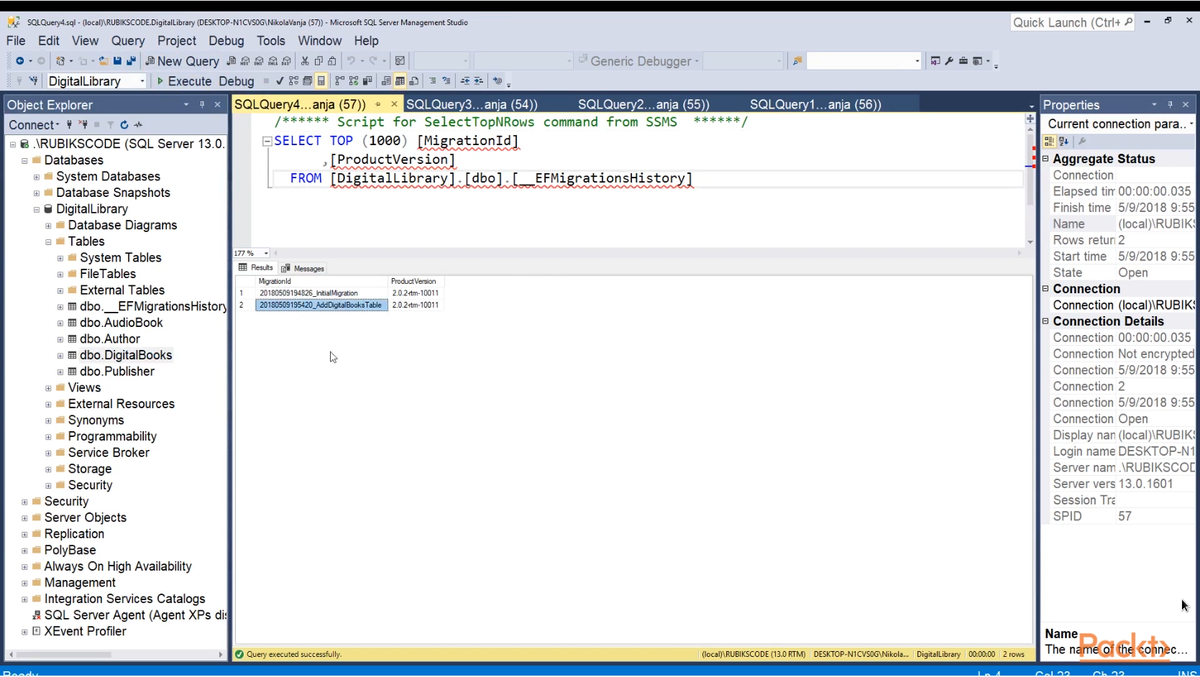Click the Decrease Indent icon
The width and height of the screenshot is (1200, 677).
point(465,81)
